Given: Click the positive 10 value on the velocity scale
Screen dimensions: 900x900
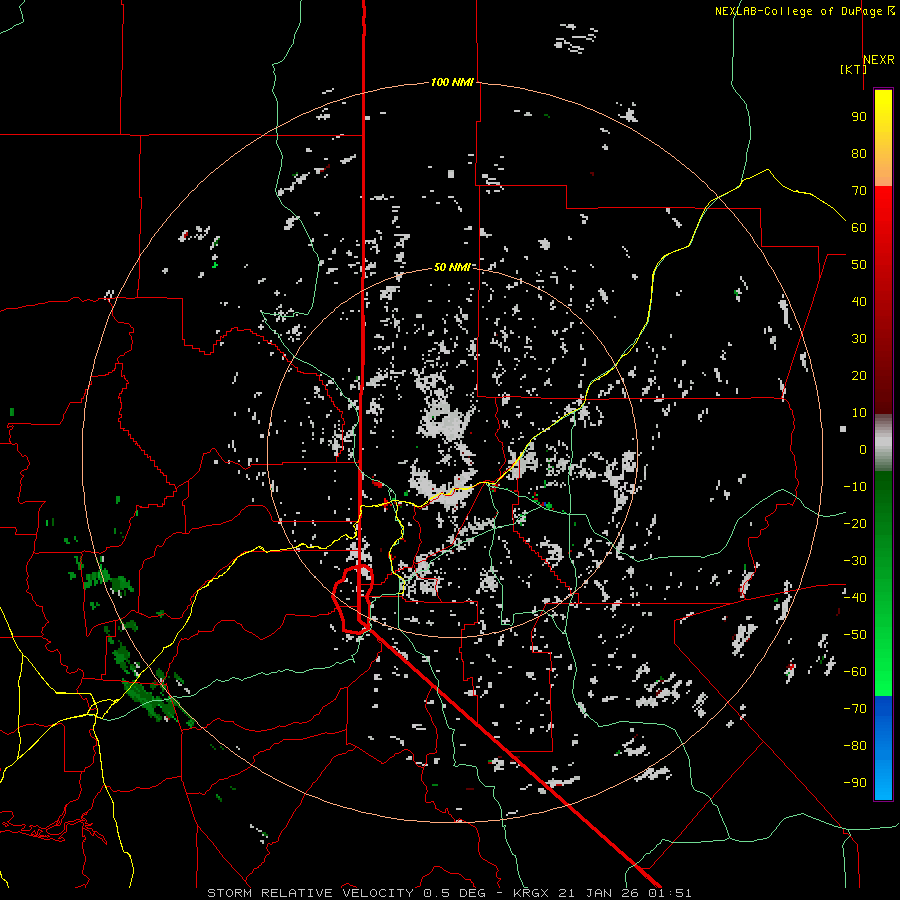Looking at the screenshot, I should pyautogui.click(x=859, y=413).
